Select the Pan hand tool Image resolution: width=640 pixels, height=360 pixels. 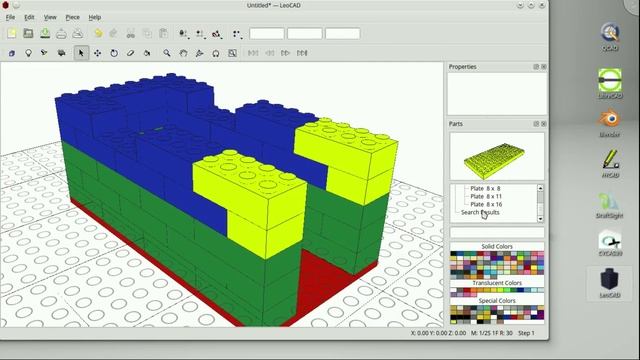[x=183, y=53]
